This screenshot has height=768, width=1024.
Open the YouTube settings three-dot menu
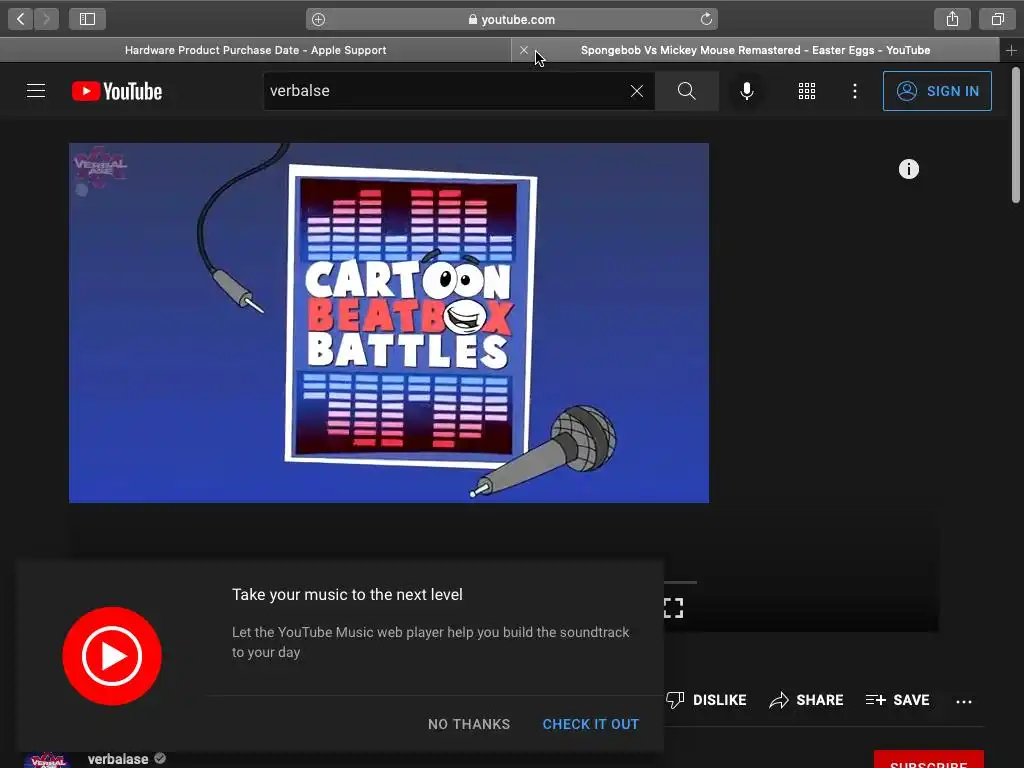click(855, 91)
